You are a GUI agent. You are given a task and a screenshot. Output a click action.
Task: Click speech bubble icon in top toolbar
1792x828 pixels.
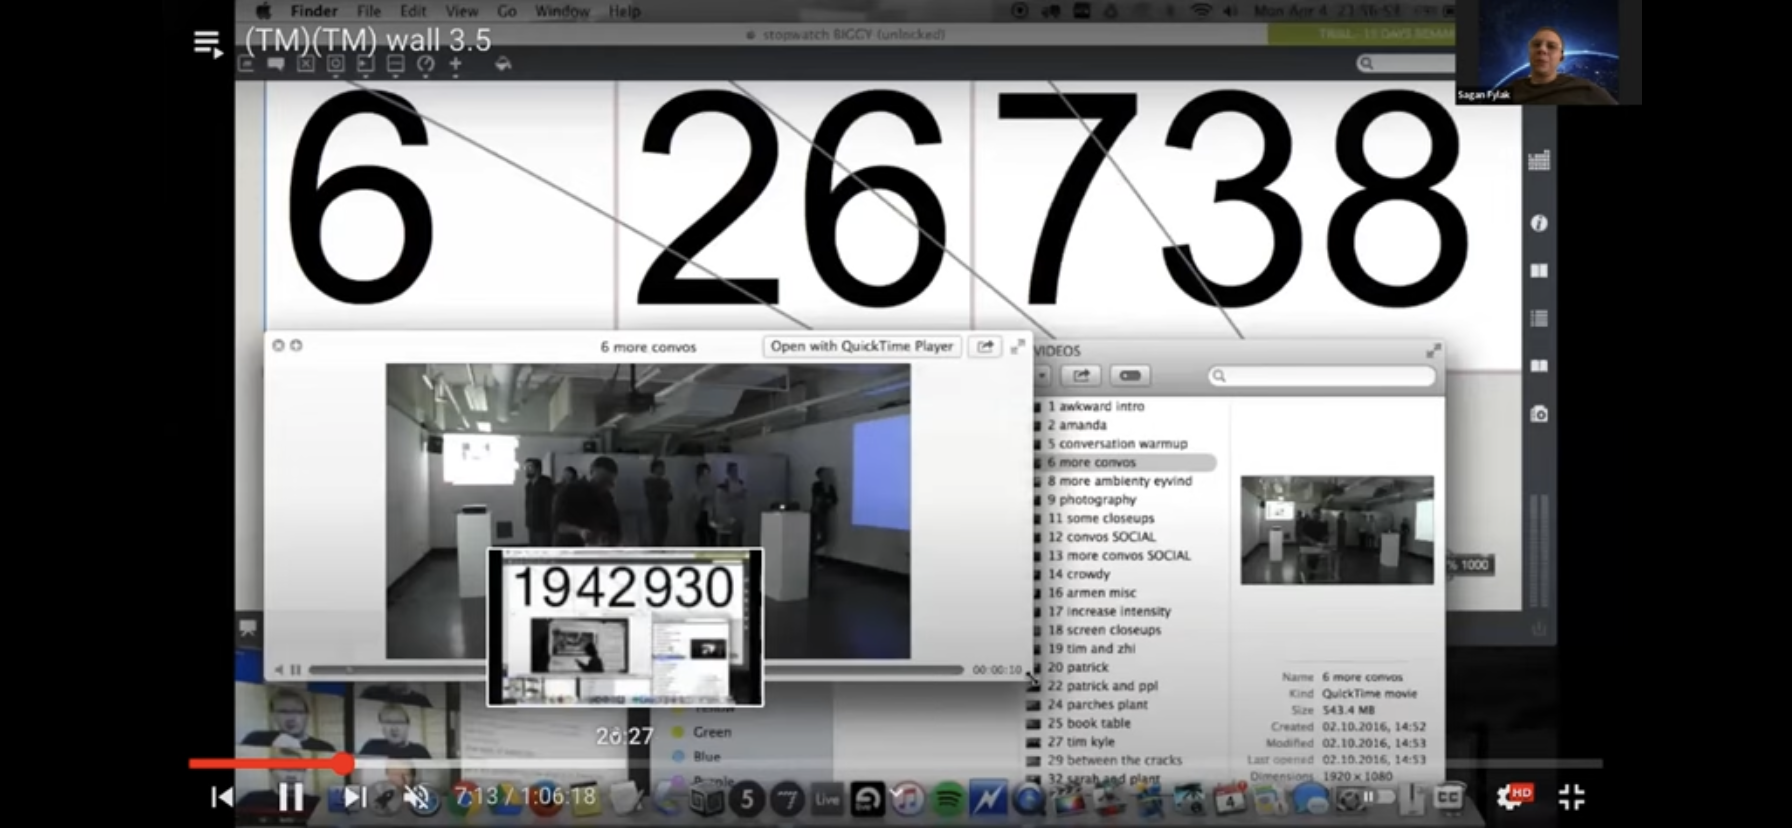(275, 64)
